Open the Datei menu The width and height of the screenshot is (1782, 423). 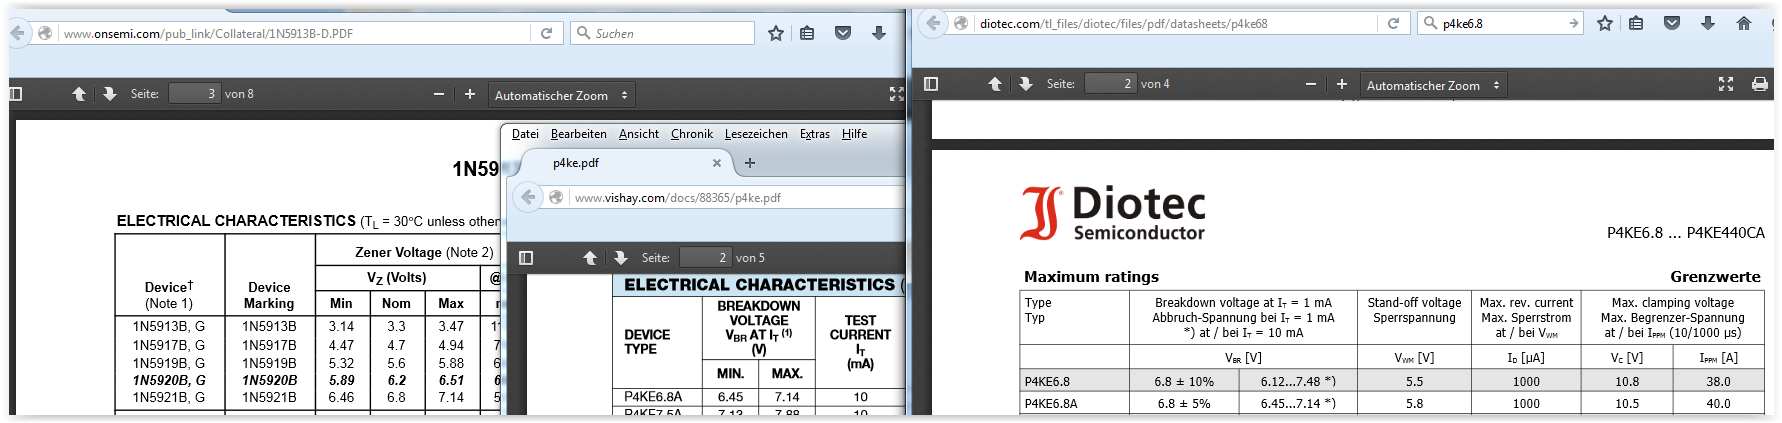pos(525,134)
